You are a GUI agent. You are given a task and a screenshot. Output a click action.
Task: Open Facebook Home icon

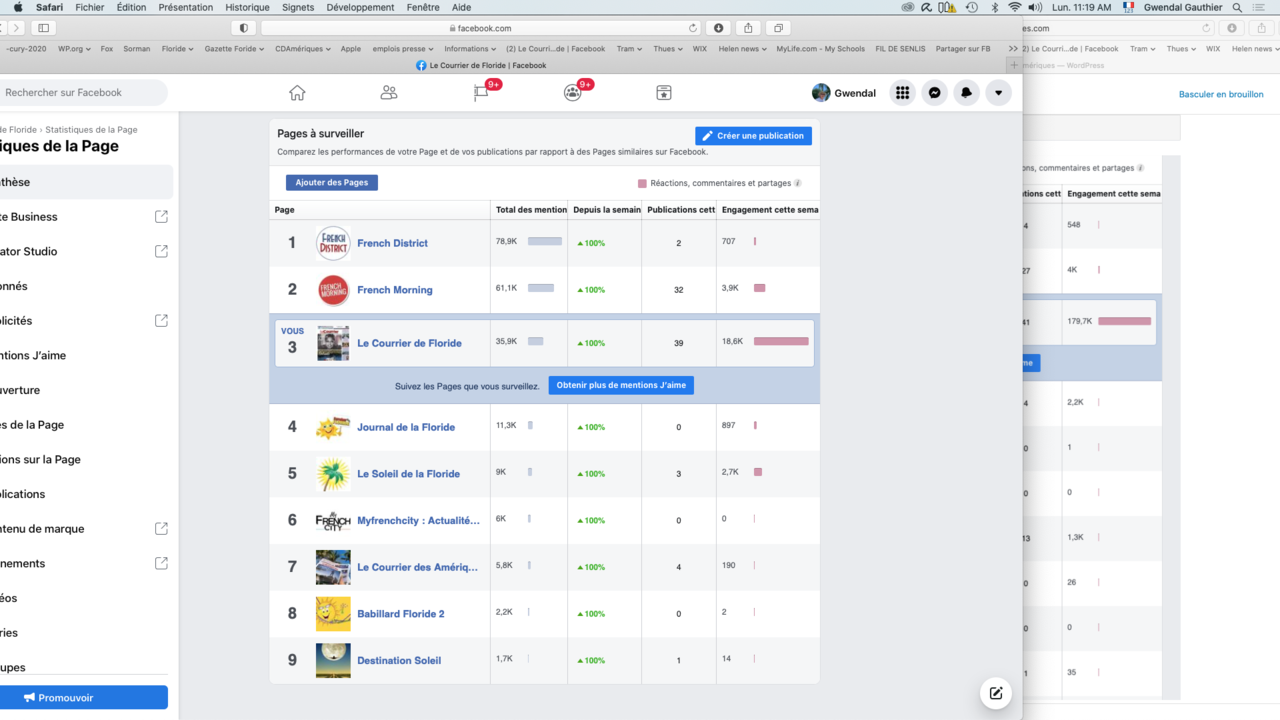pyautogui.click(x=297, y=93)
